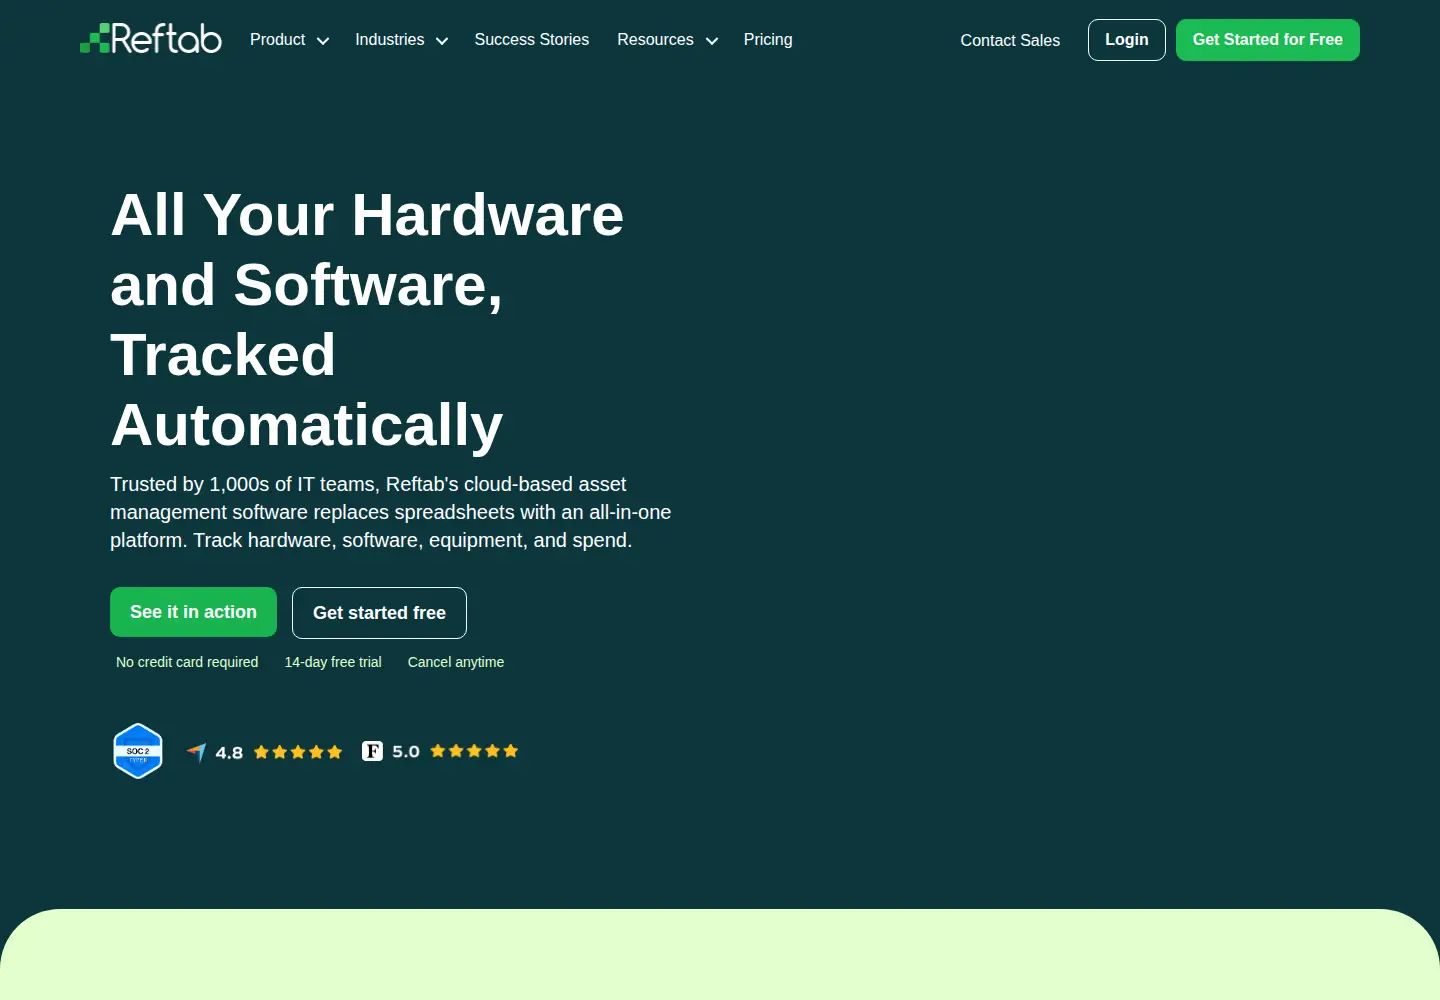Image resolution: width=1440 pixels, height=1000 pixels.
Task: Click the 5.0 rating number
Action: (406, 751)
